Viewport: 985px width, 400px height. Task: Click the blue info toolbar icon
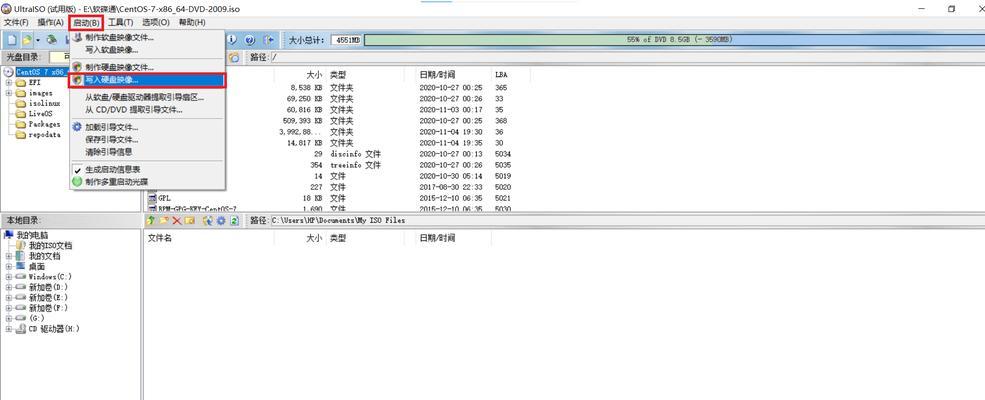click(232, 40)
